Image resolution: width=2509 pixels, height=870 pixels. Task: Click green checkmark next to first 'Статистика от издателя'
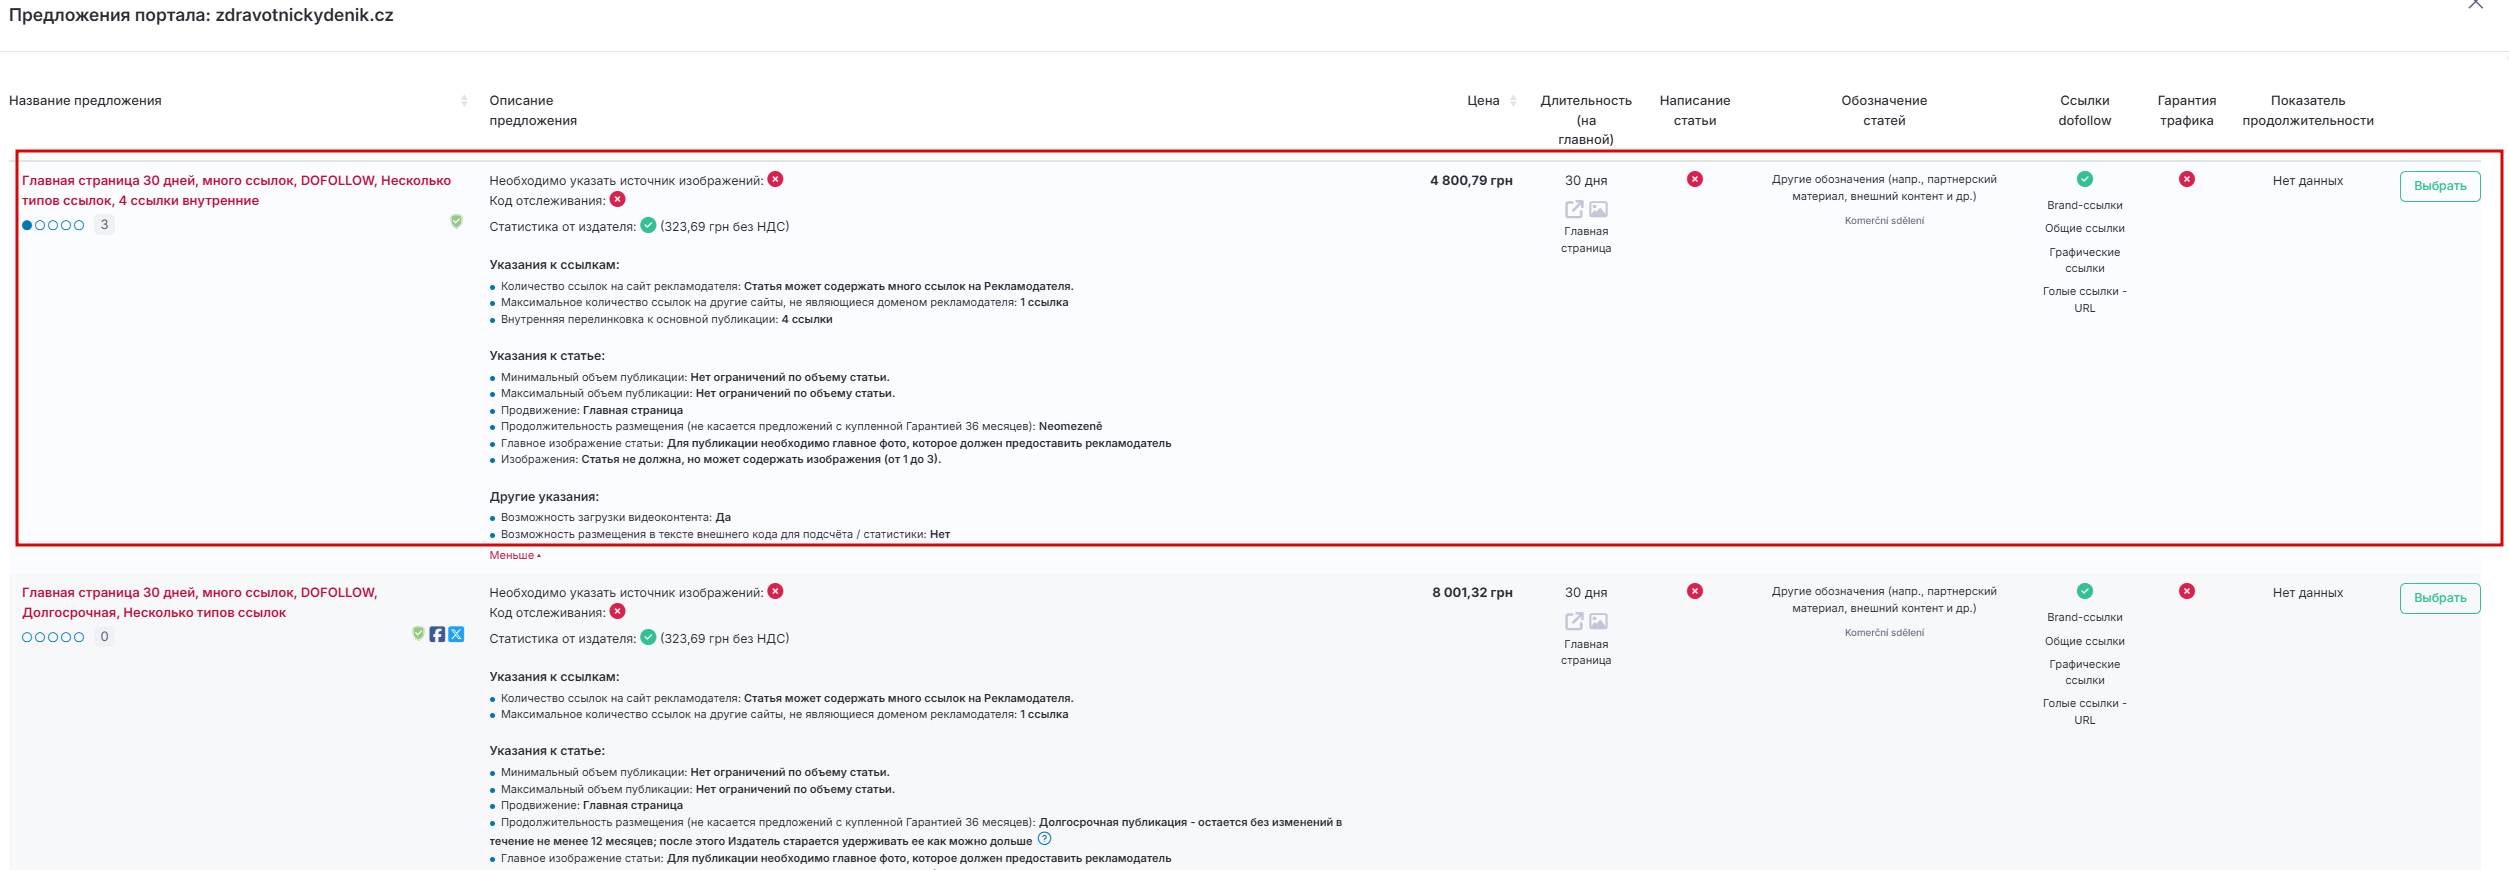tap(648, 225)
